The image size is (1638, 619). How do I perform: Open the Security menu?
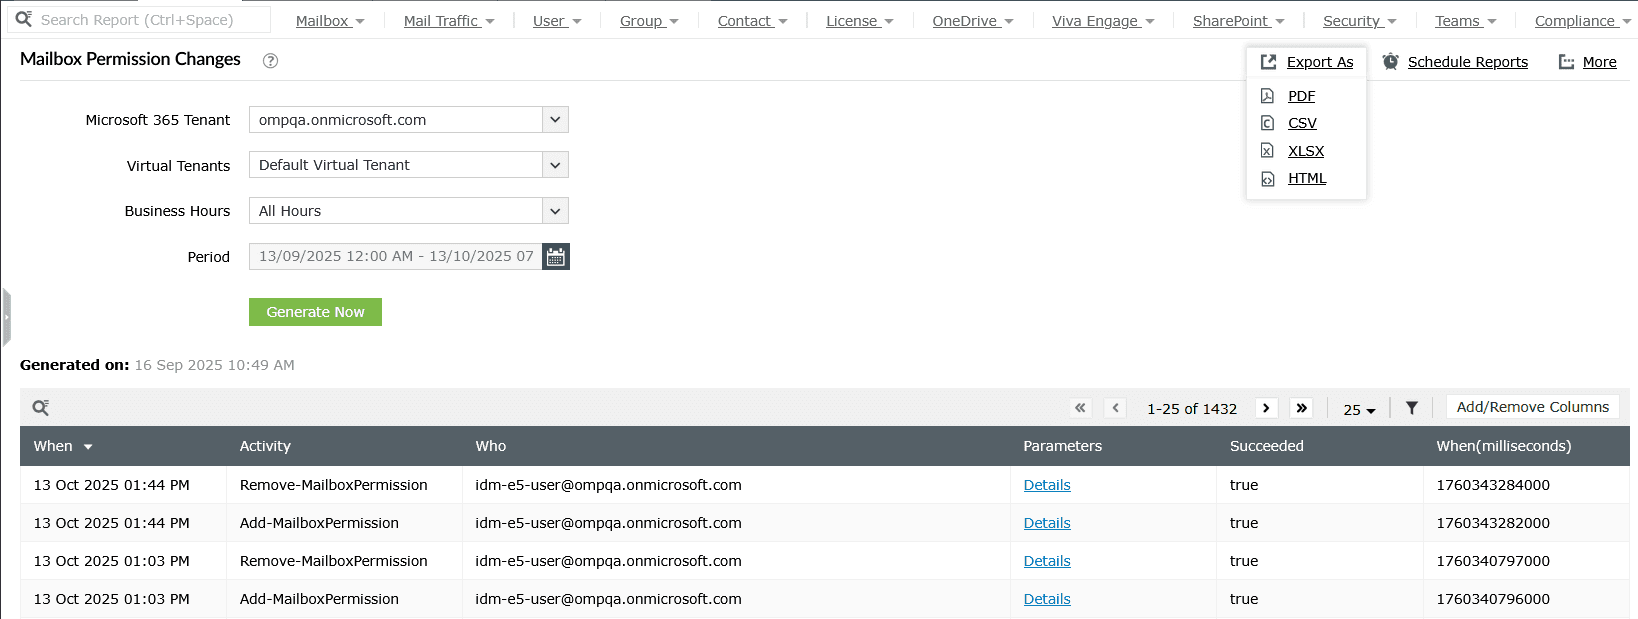(1360, 21)
